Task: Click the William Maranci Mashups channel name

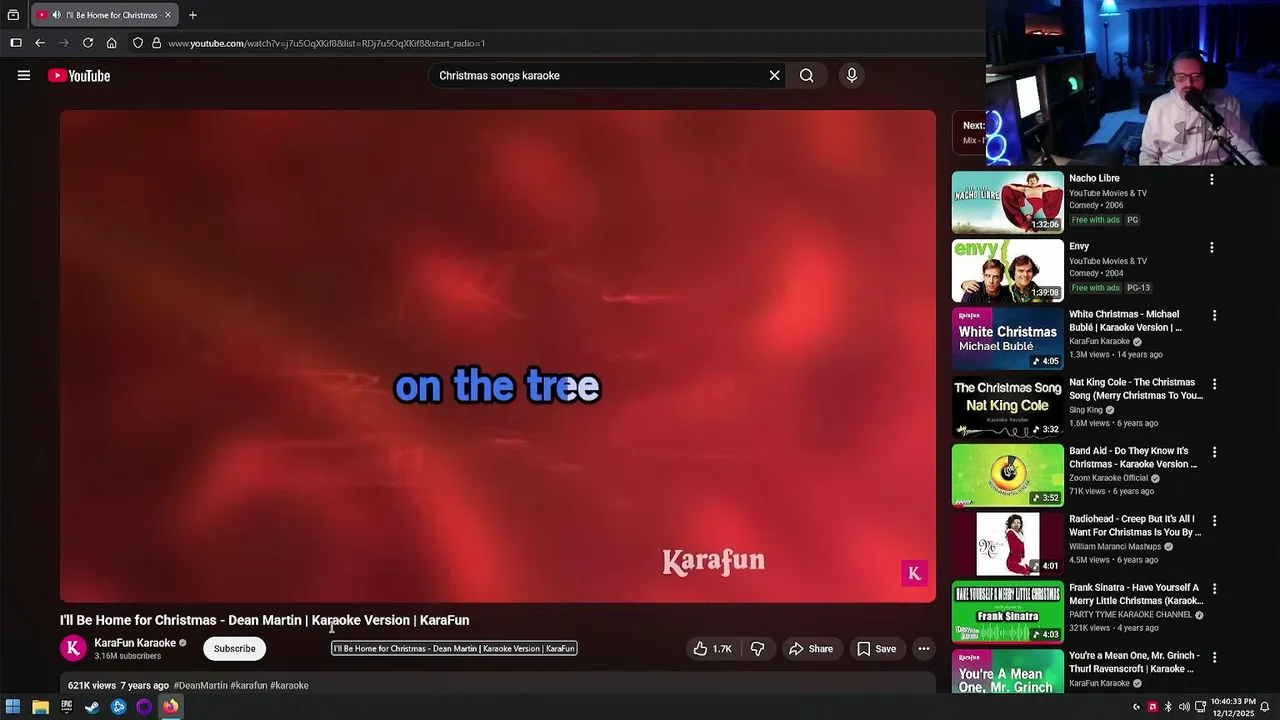Action: click(1115, 547)
